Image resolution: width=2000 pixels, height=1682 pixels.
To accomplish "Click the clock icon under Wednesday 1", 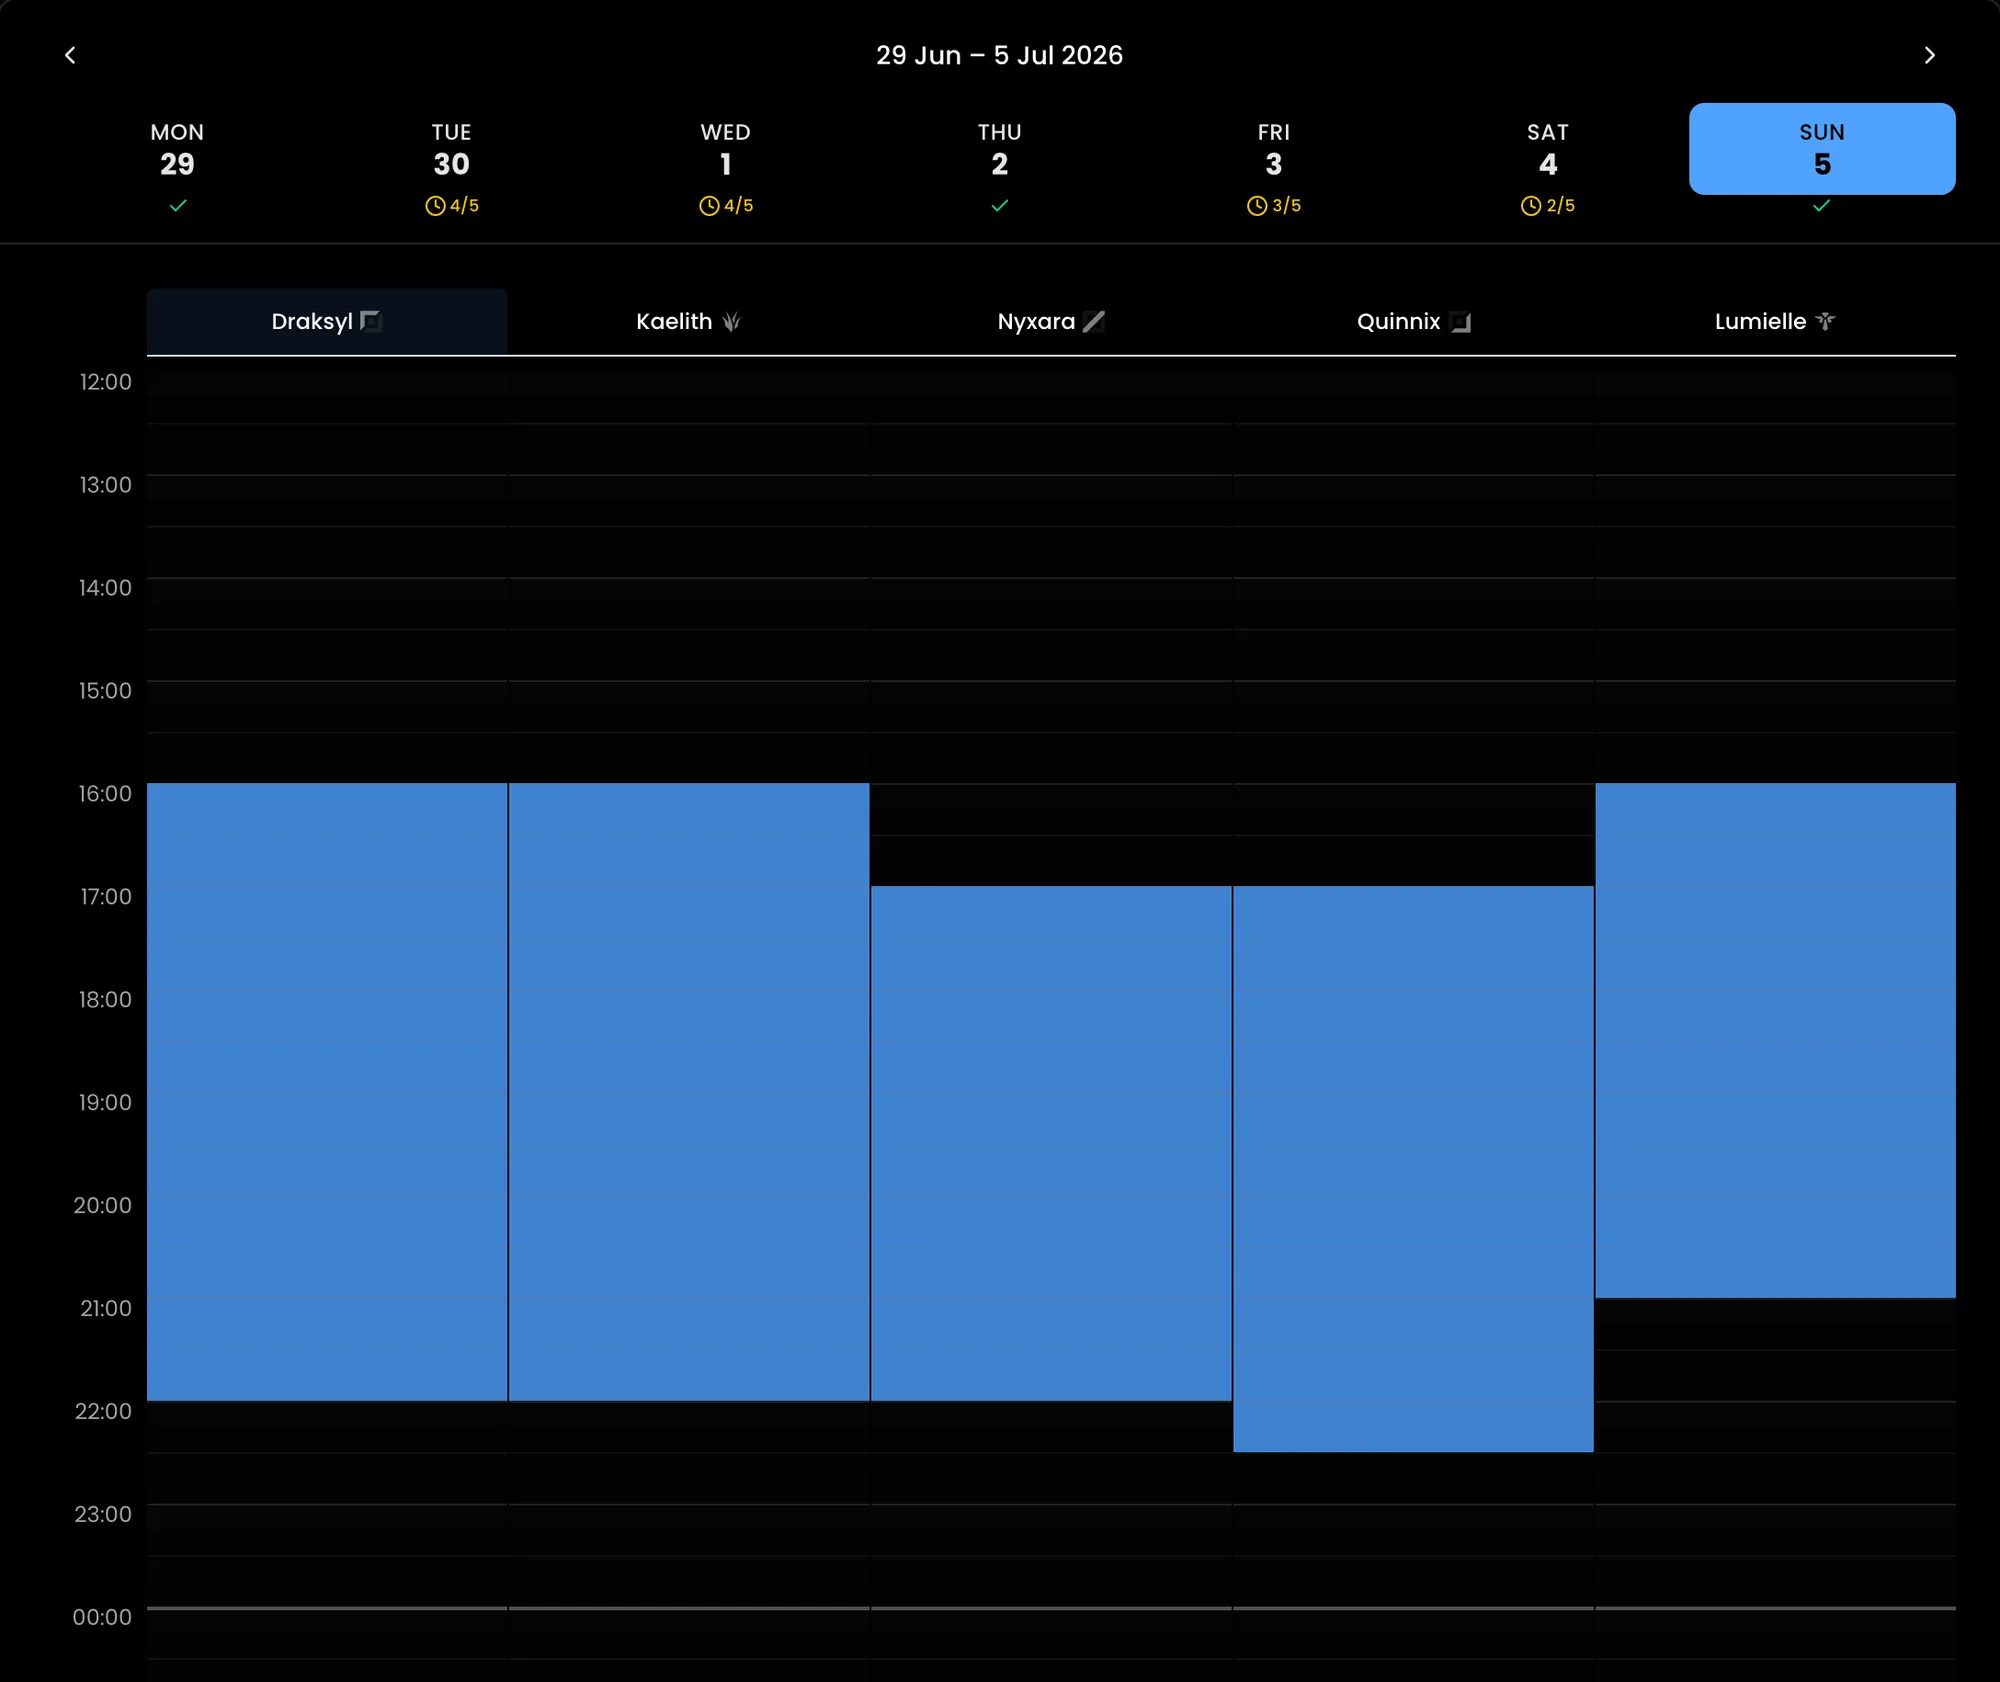I will (709, 206).
